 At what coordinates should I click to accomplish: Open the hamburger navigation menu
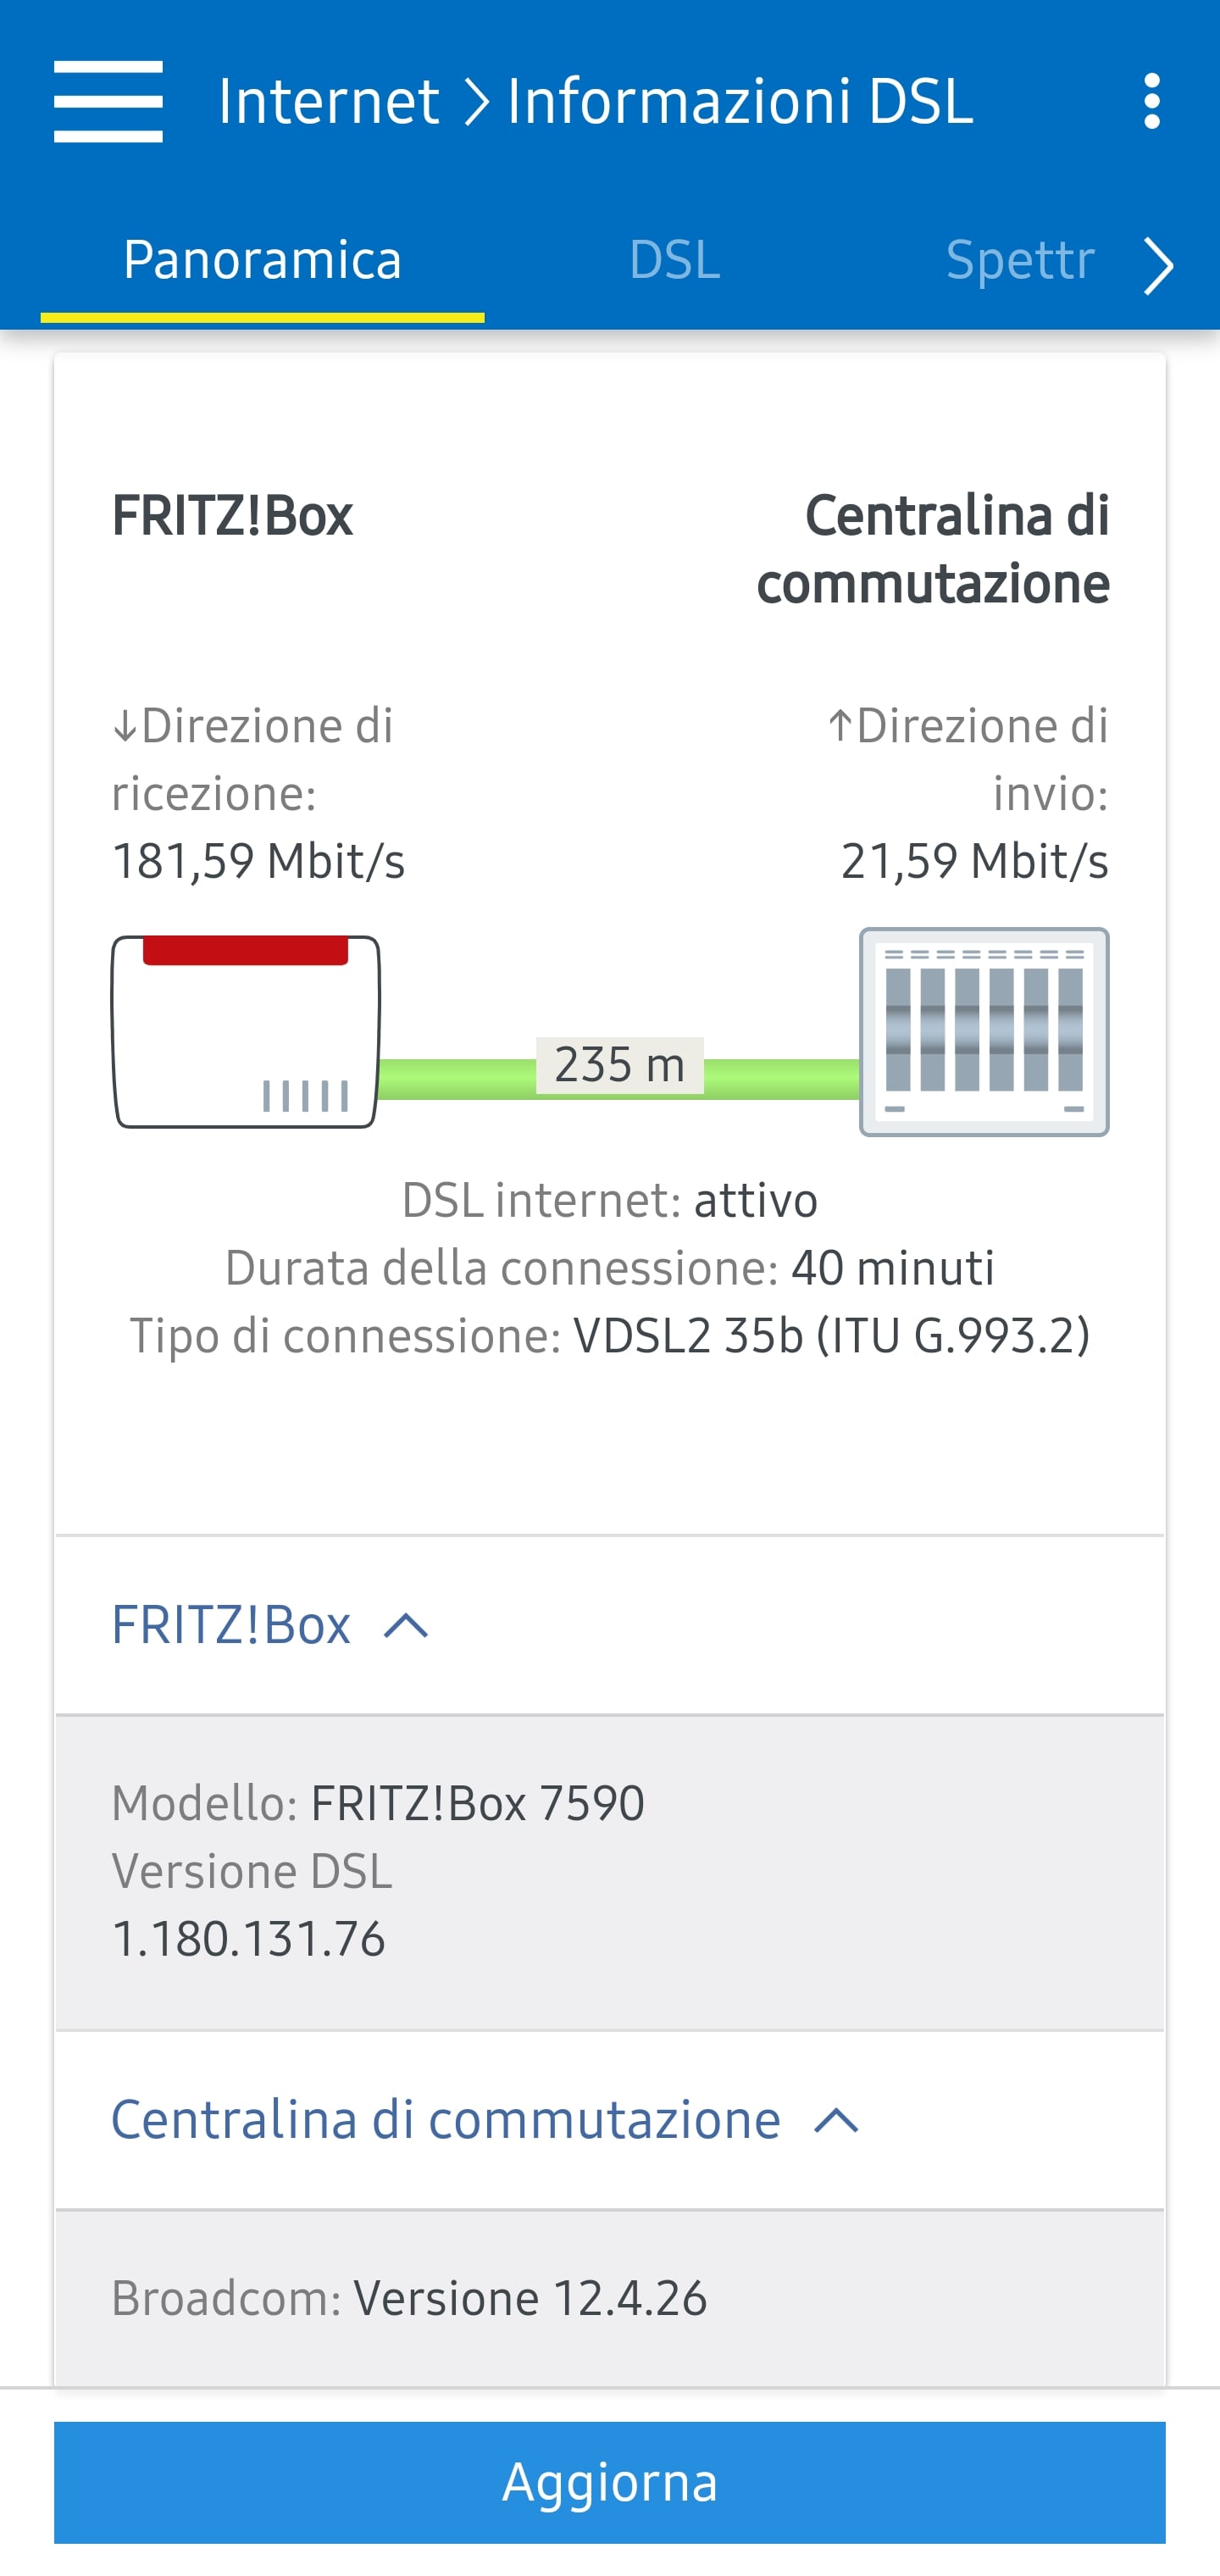click(108, 101)
